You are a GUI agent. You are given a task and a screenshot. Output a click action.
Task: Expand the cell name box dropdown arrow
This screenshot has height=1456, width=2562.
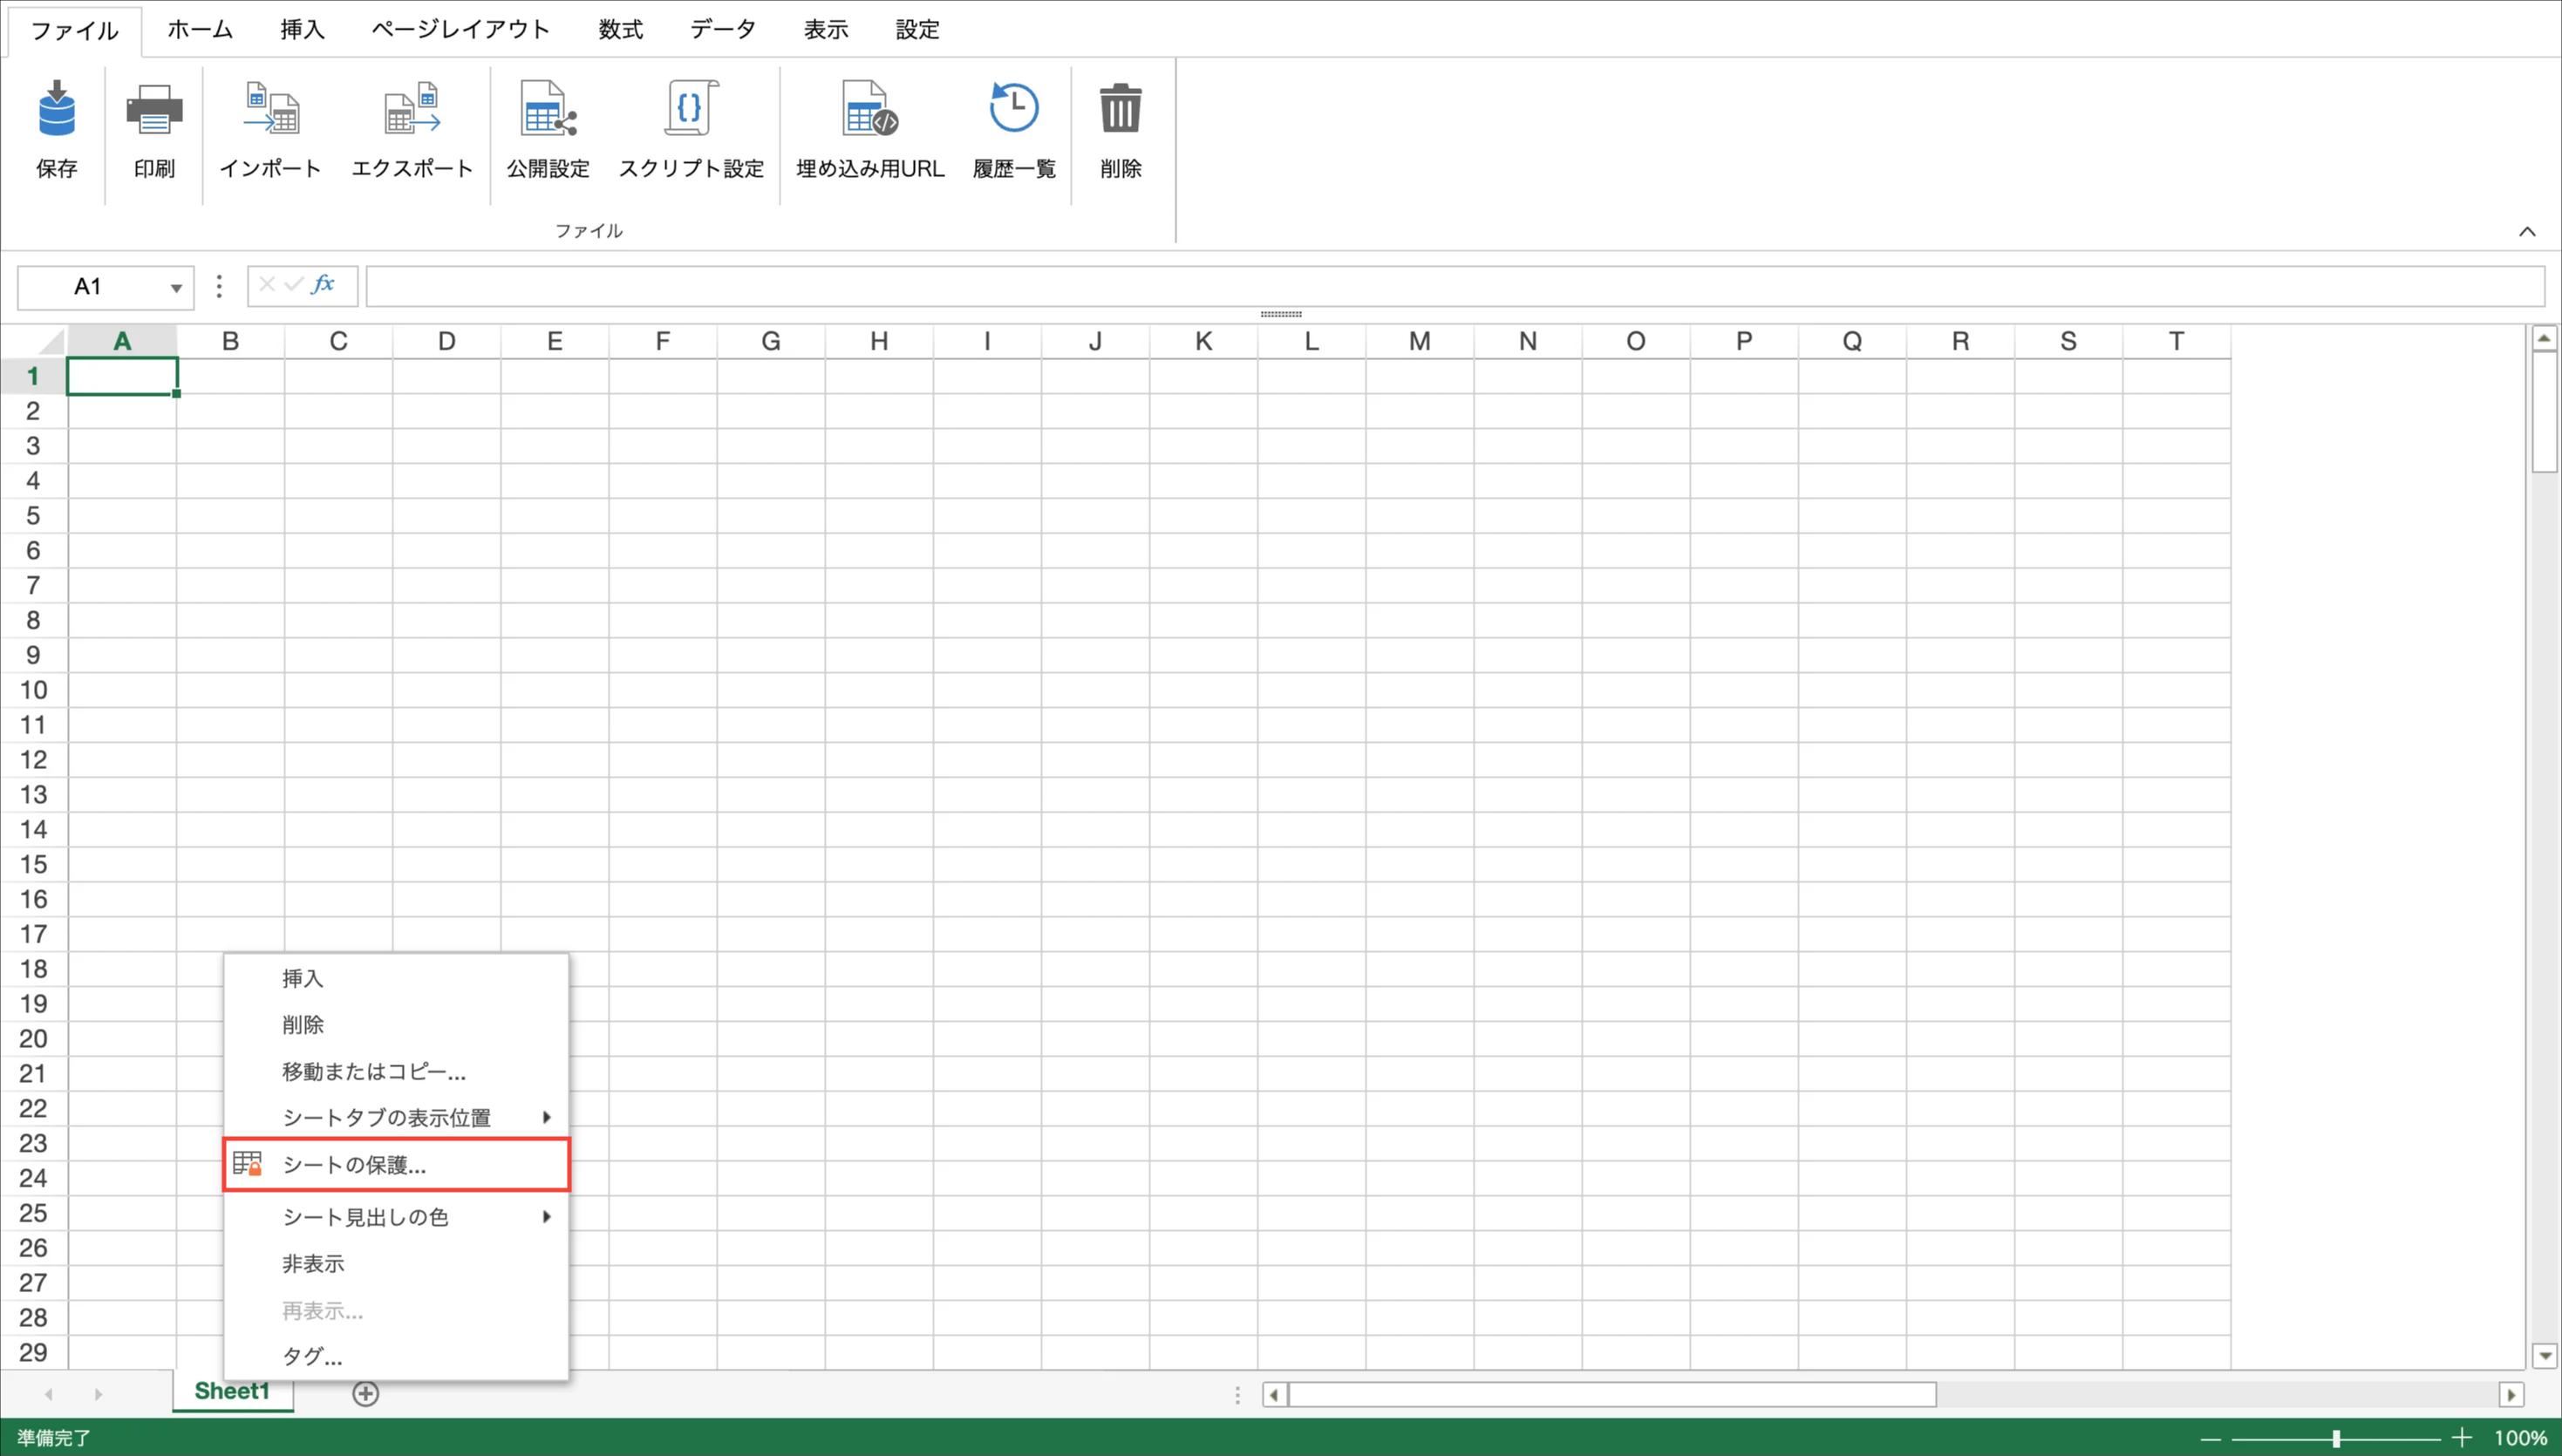point(176,288)
